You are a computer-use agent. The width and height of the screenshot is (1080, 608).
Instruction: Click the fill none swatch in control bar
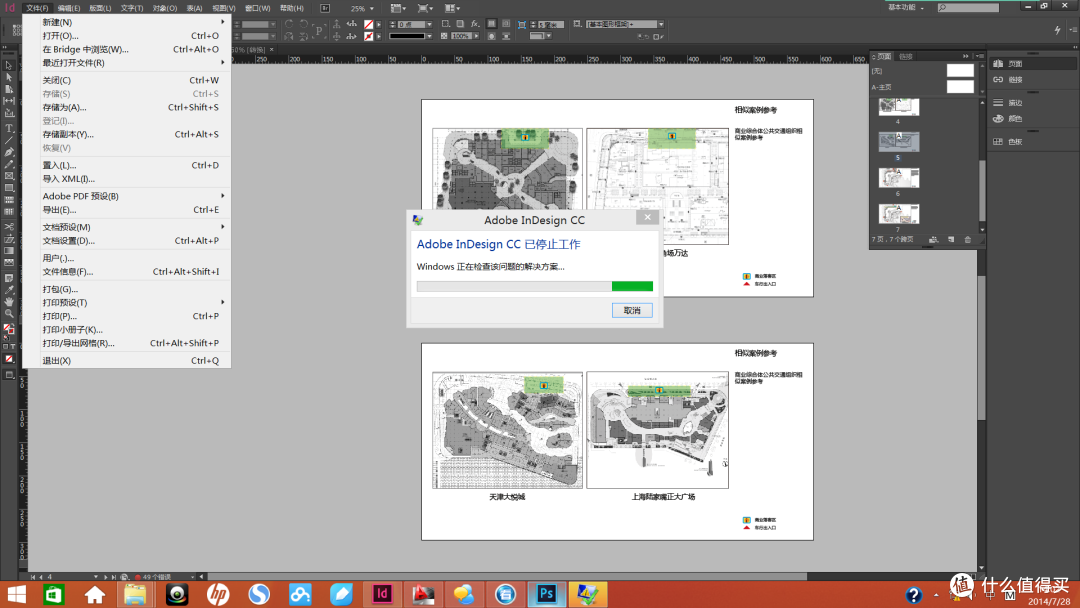368,24
